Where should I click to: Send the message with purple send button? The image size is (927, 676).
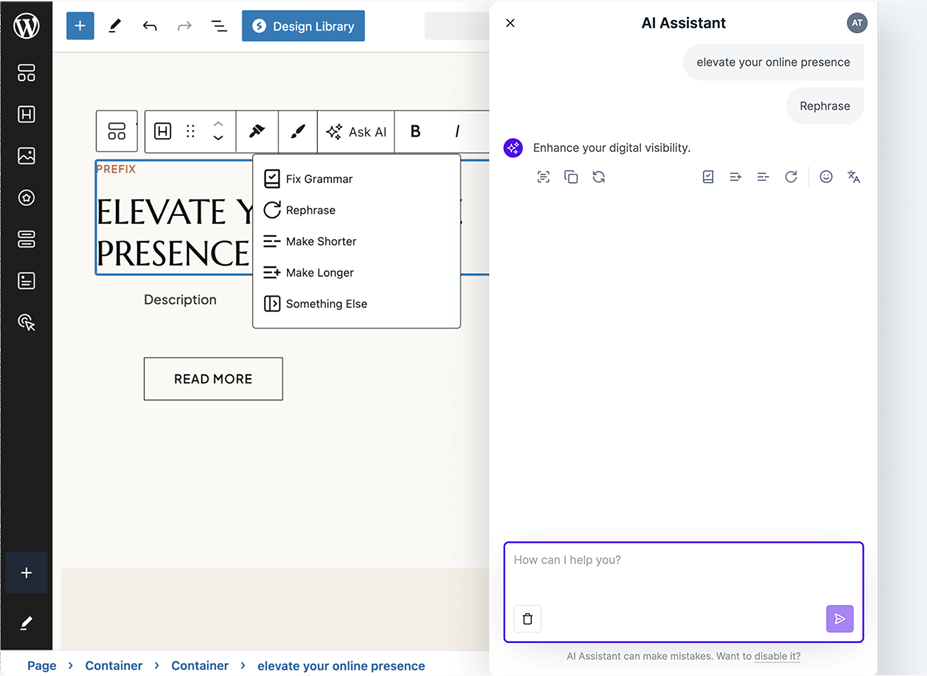click(x=840, y=619)
